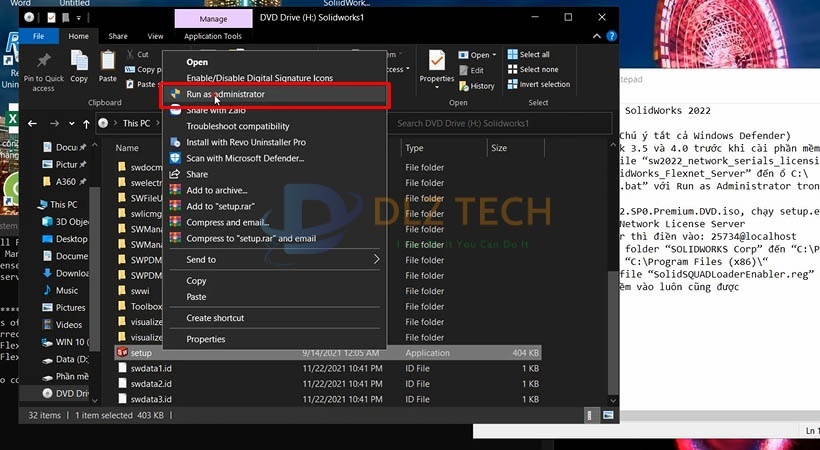This screenshot has width=820, height=450.
Task: Click the Search DVD Drive field
Action: [499, 123]
